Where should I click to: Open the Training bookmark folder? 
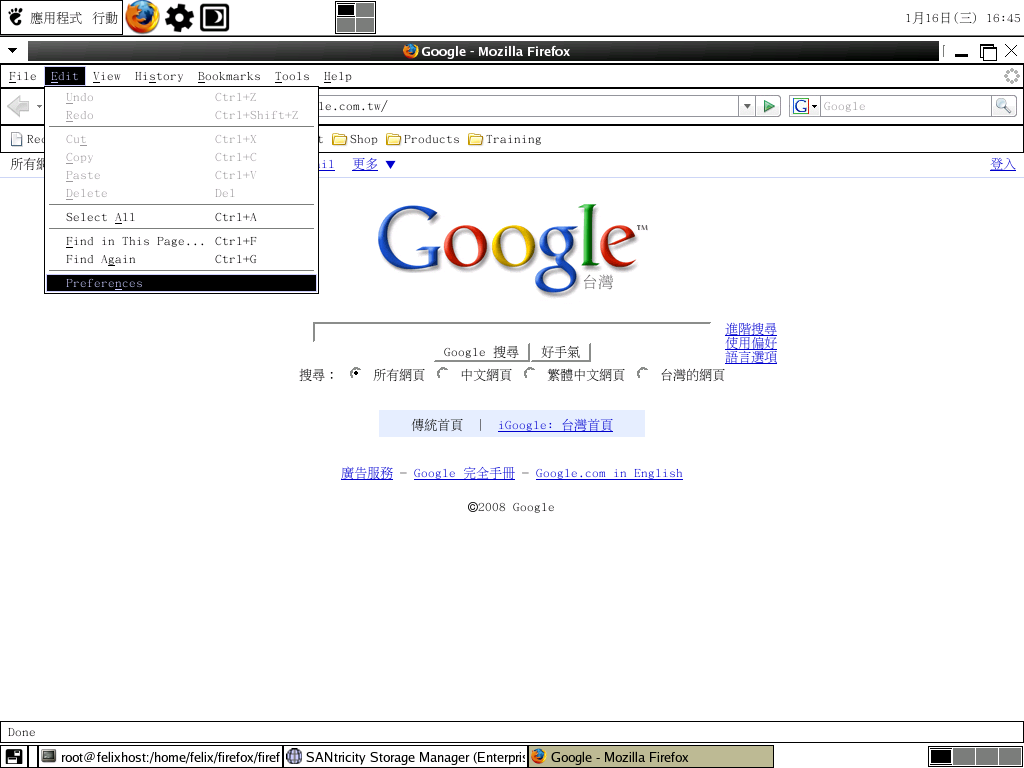click(505, 139)
